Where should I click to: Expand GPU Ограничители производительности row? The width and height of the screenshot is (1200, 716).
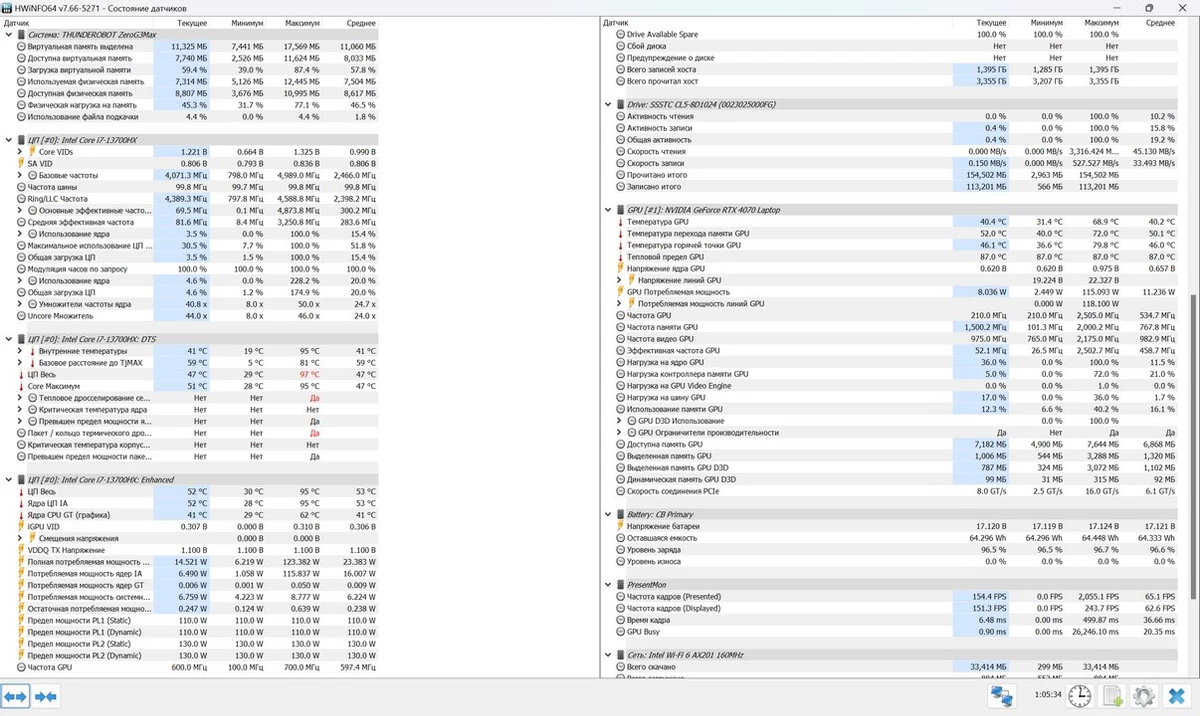[619, 433]
